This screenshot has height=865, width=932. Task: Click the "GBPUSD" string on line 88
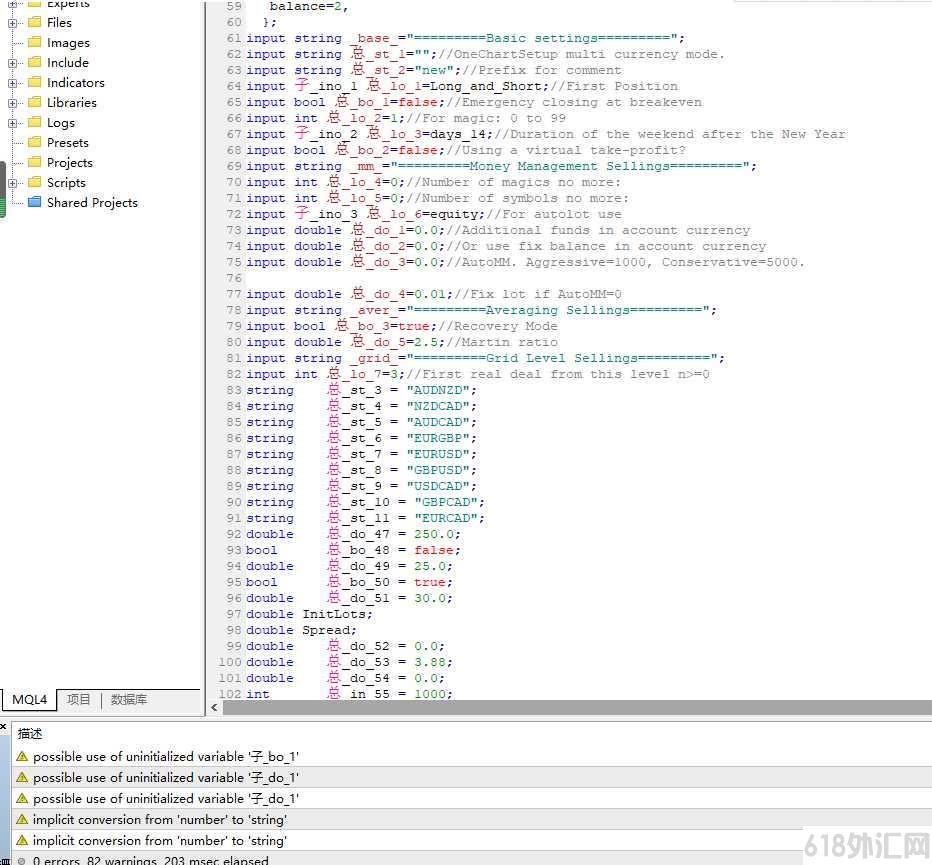pyautogui.click(x=438, y=471)
